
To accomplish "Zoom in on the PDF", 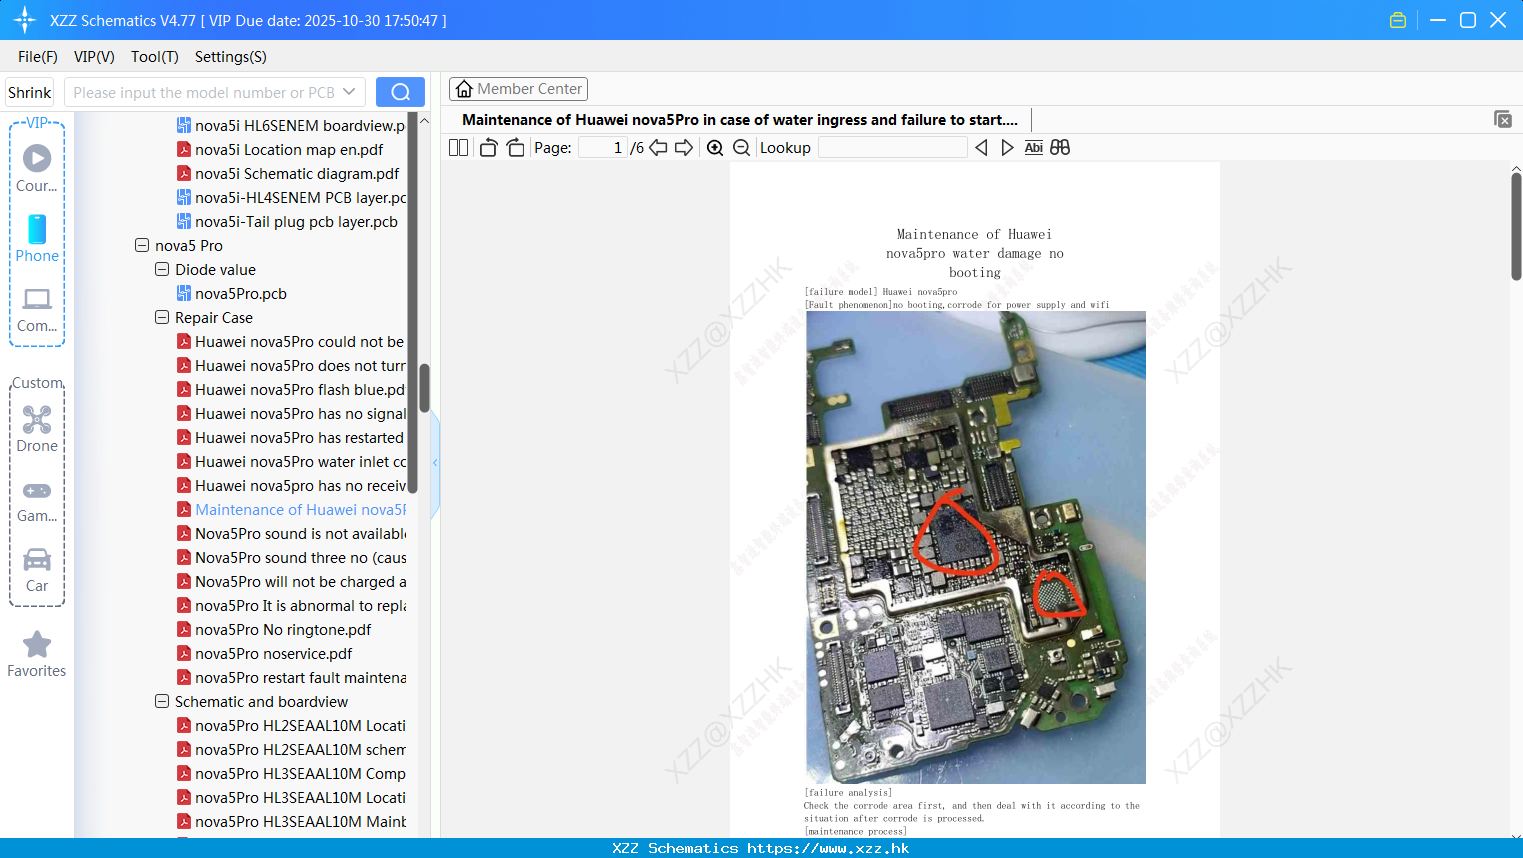I will 715,148.
